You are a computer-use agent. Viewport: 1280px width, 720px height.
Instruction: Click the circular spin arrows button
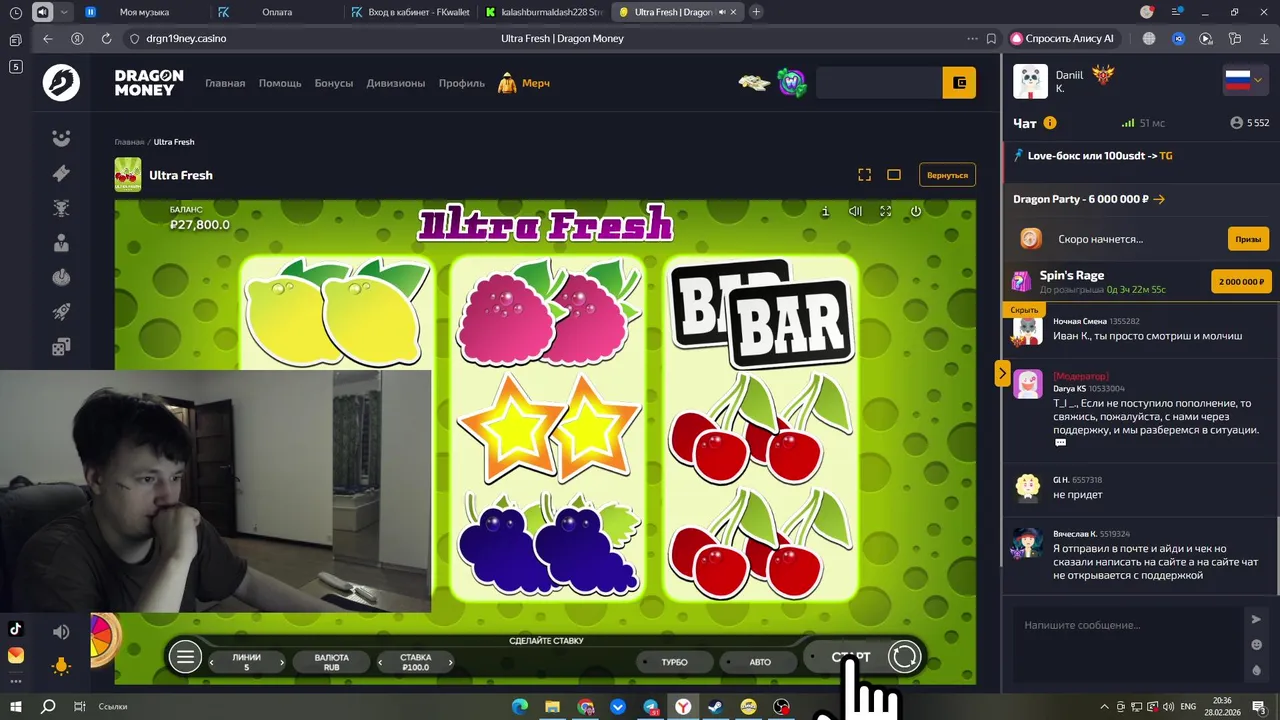pyautogui.click(x=904, y=657)
